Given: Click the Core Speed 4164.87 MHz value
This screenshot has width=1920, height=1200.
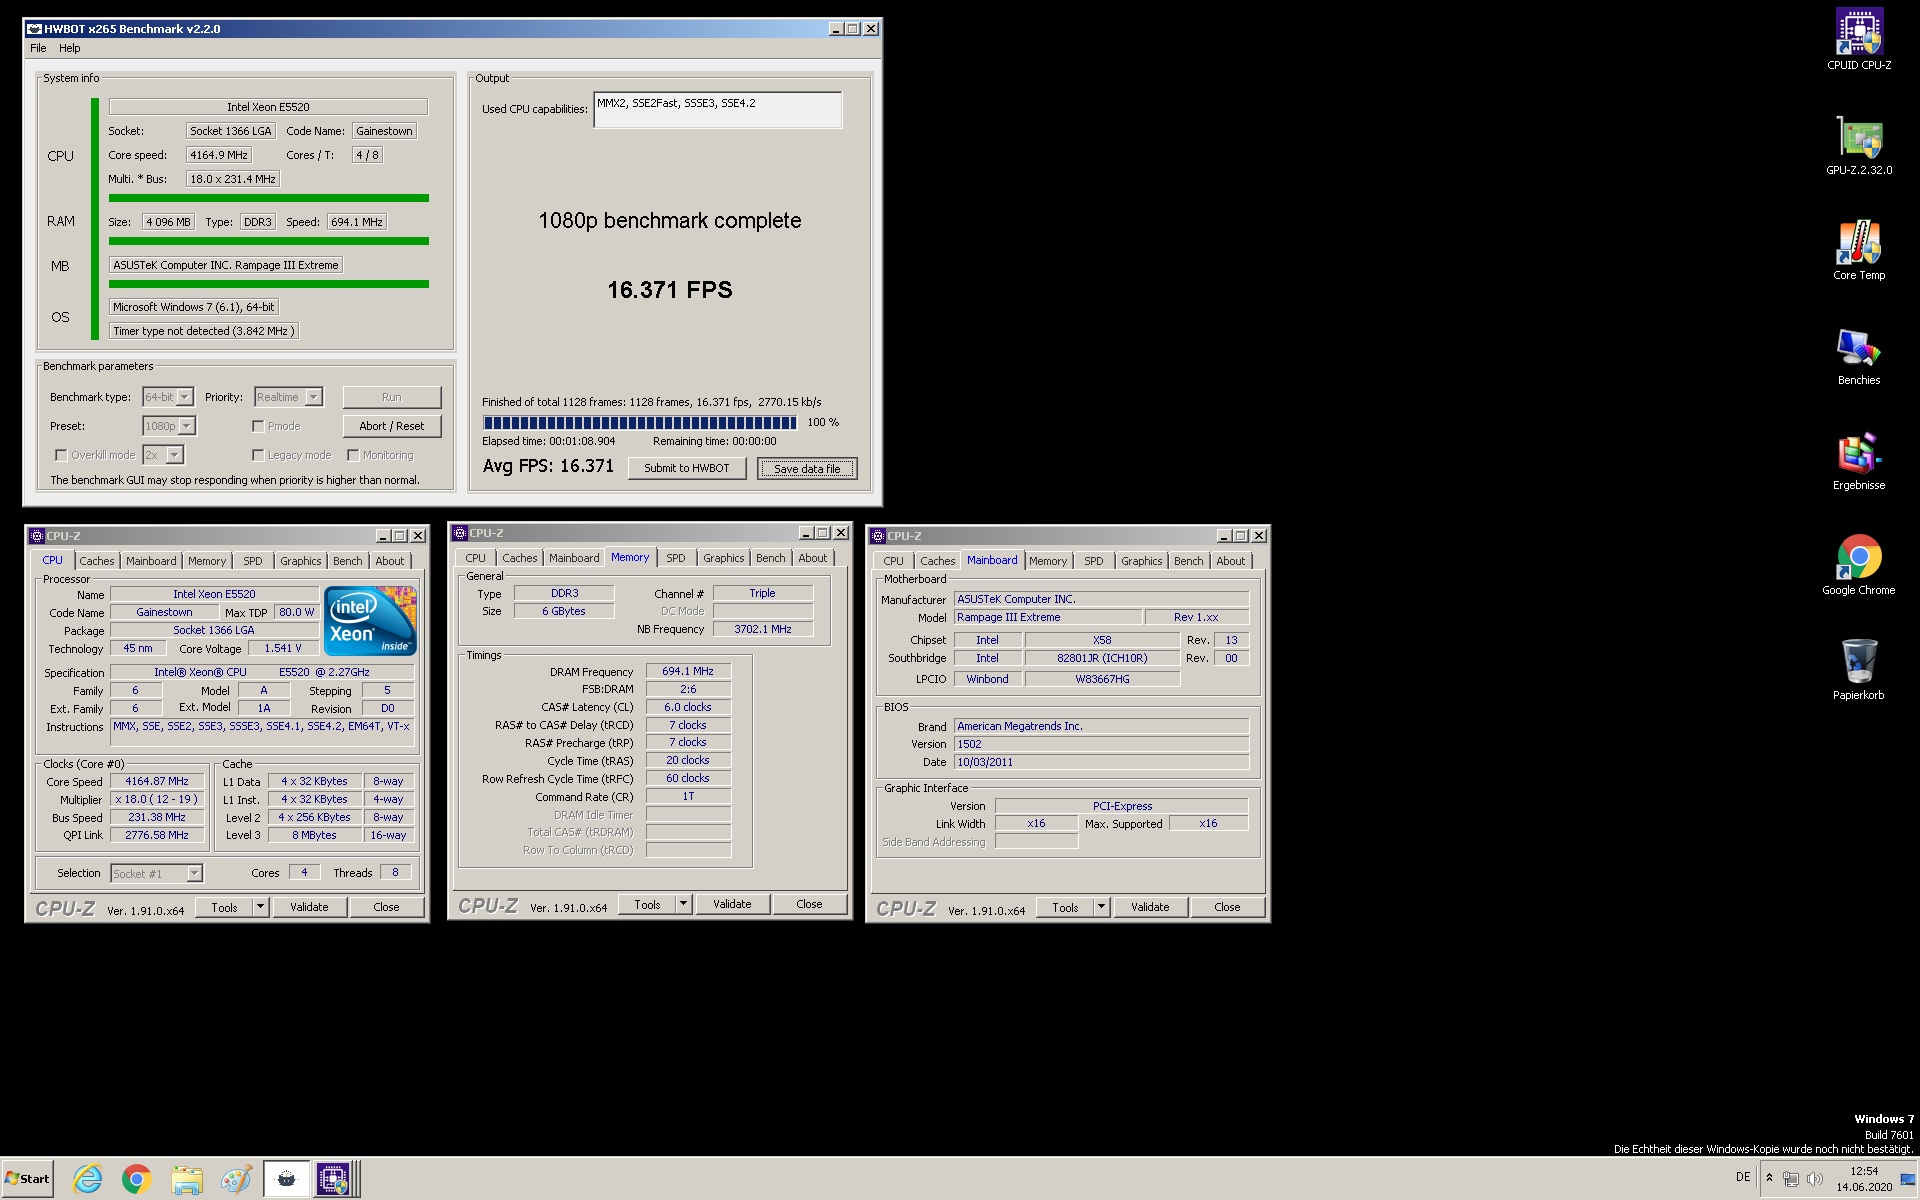Looking at the screenshot, I should click(x=157, y=781).
